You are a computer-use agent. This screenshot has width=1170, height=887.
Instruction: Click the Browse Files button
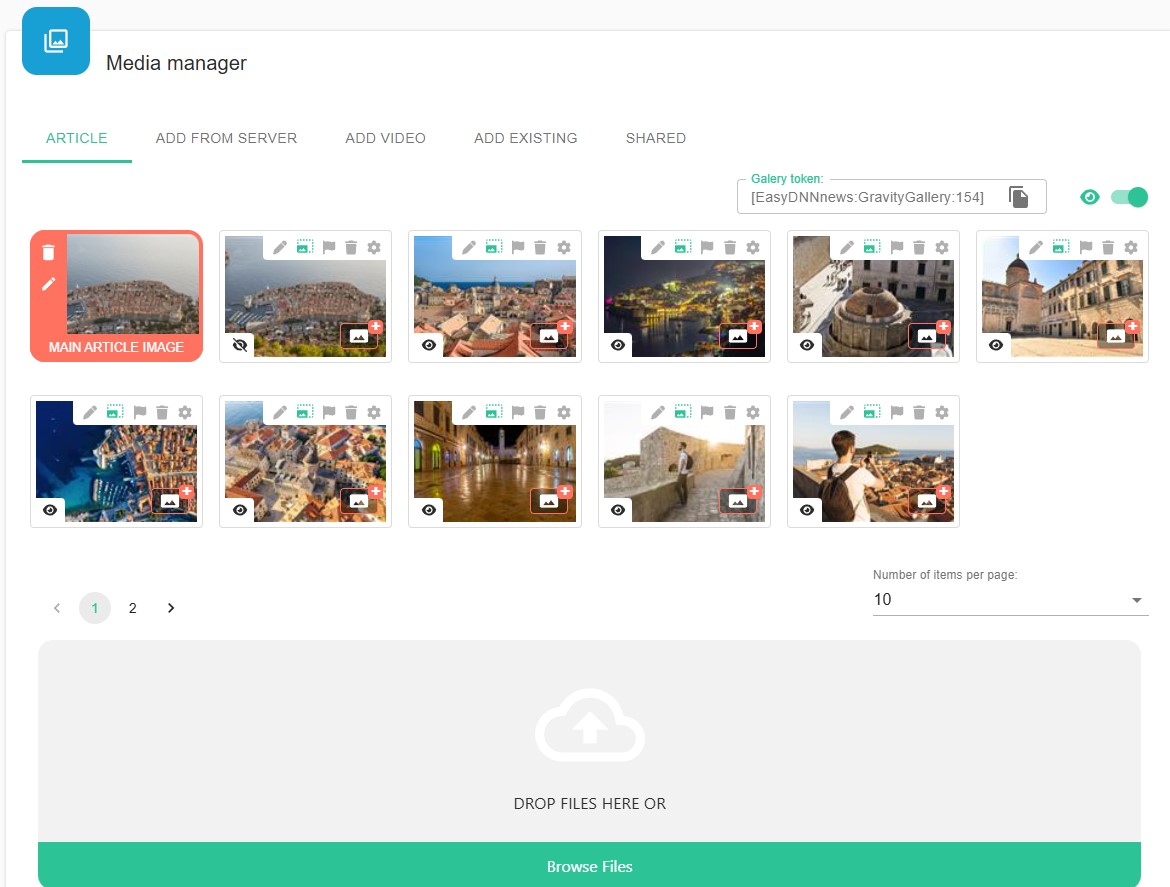coord(589,866)
